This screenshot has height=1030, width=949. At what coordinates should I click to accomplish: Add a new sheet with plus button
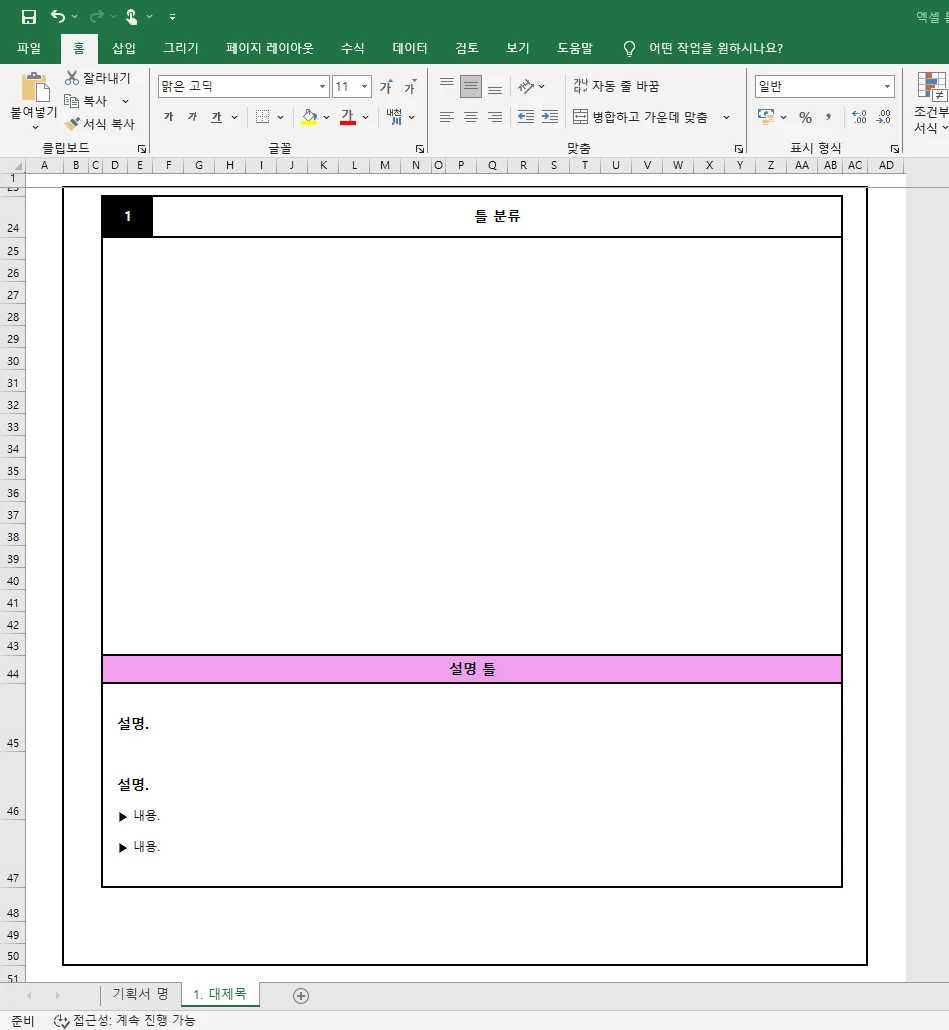click(x=301, y=996)
